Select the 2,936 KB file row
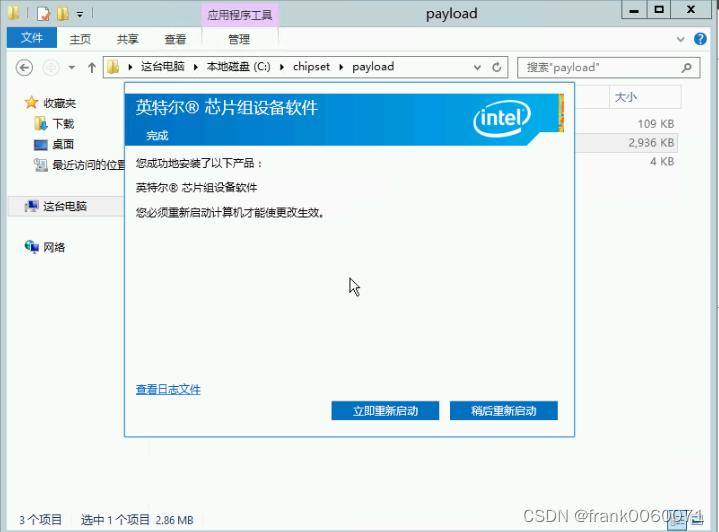Image resolution: width=719 pixels, height=532 pixels. (x=626, y=143)
